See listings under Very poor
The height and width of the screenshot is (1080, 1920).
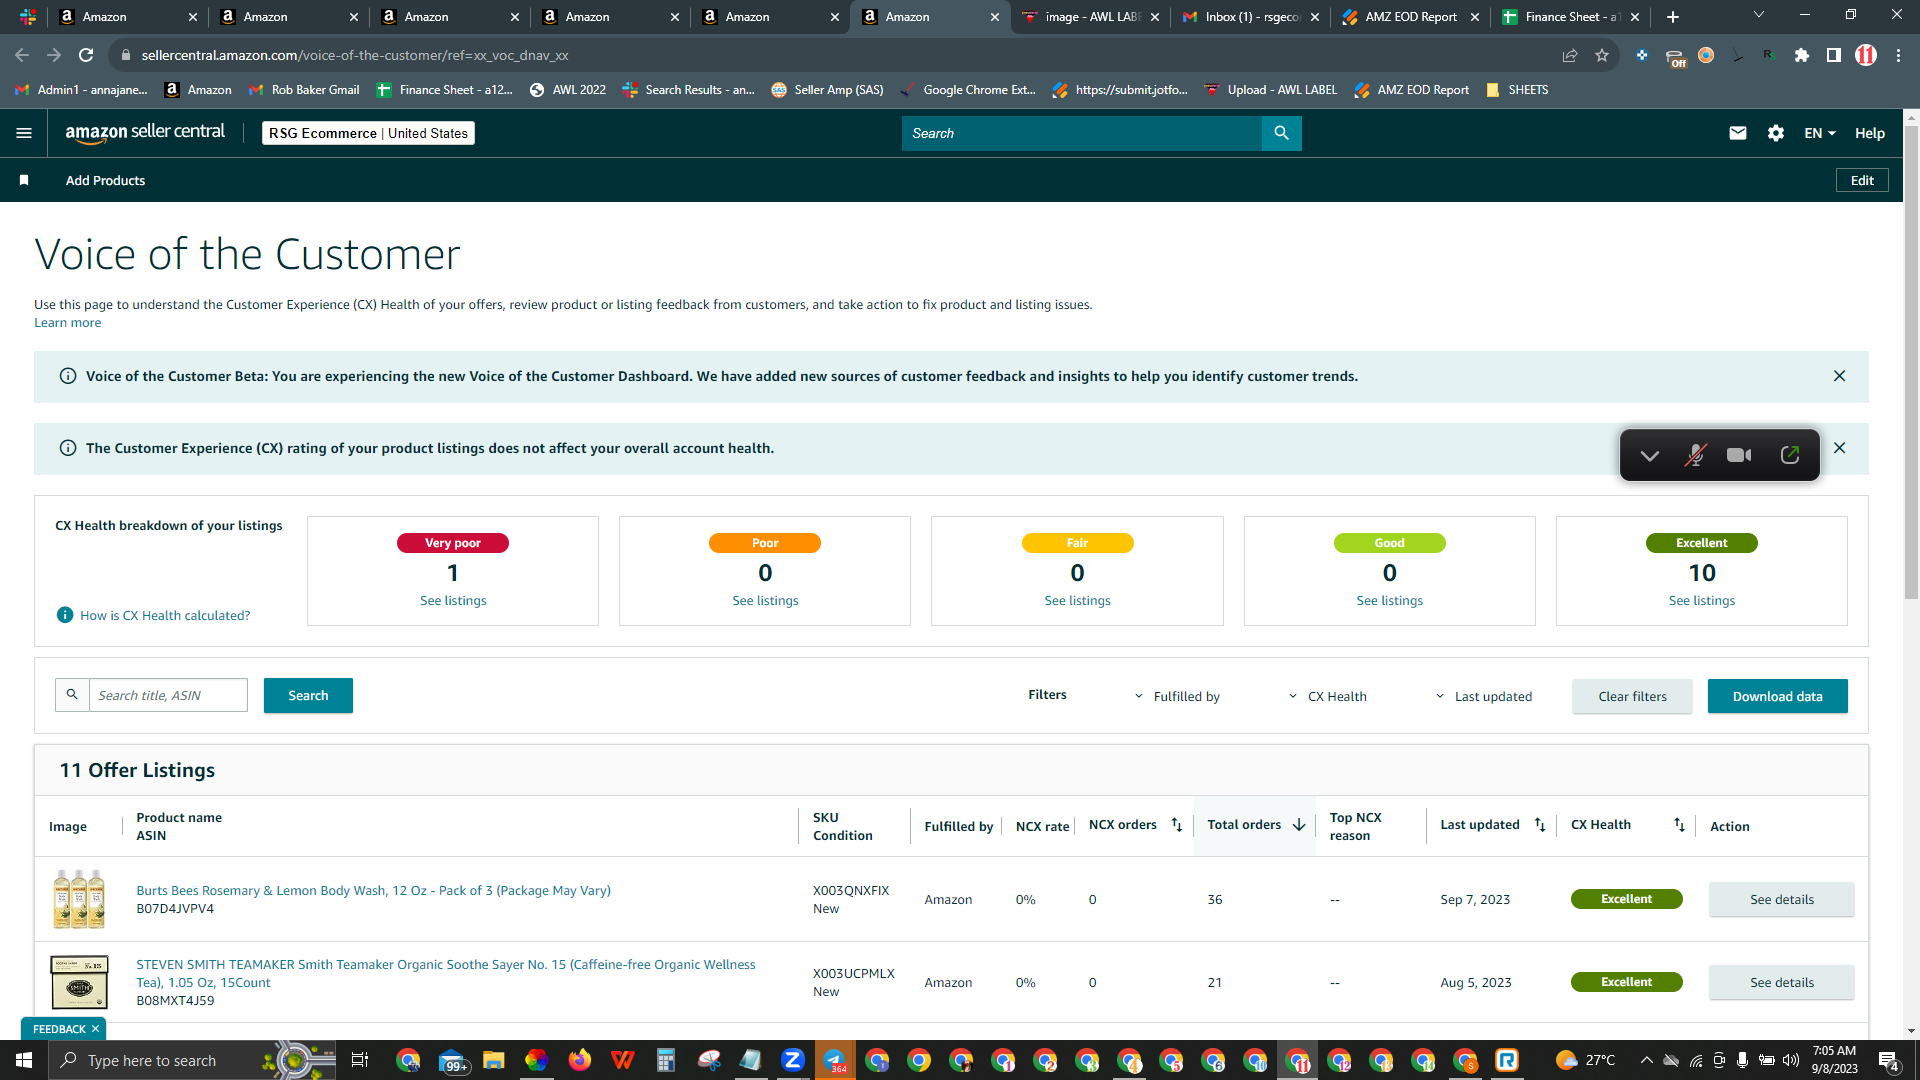(453, 601)
